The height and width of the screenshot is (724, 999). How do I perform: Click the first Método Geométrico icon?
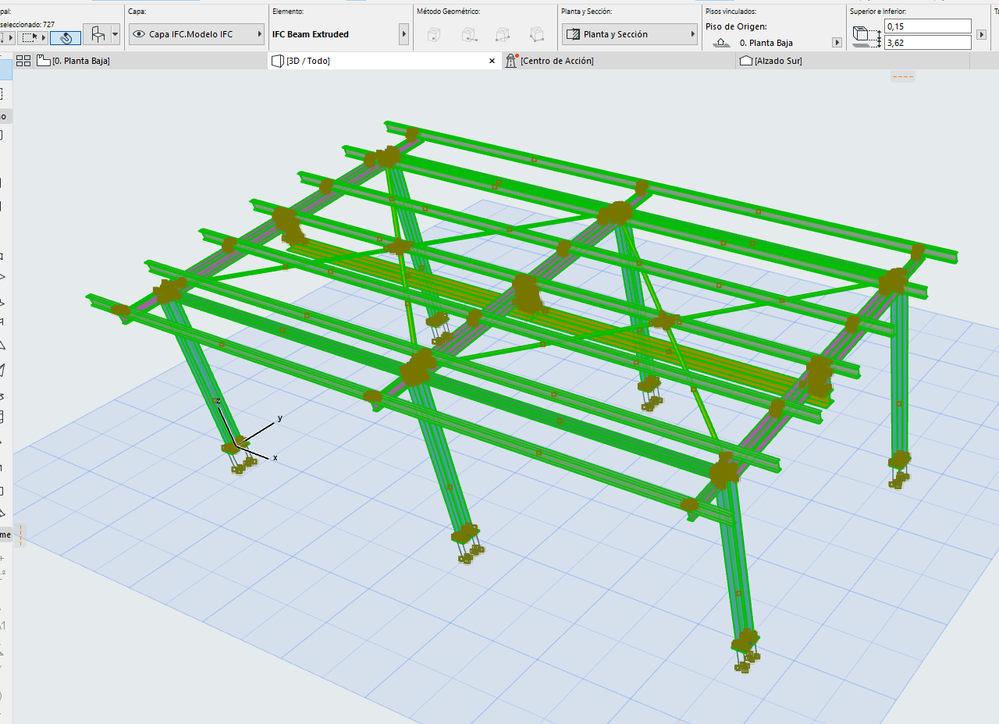(435, 35)
